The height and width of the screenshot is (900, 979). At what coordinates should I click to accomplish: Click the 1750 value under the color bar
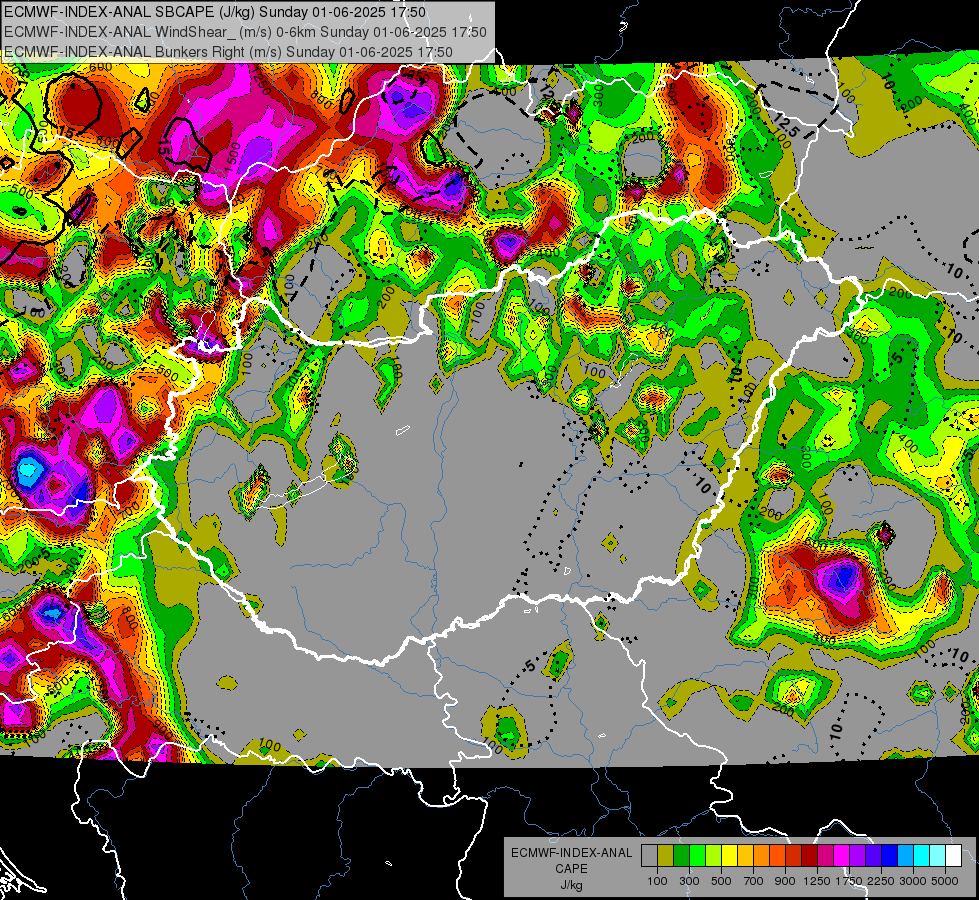coord(849,881)
